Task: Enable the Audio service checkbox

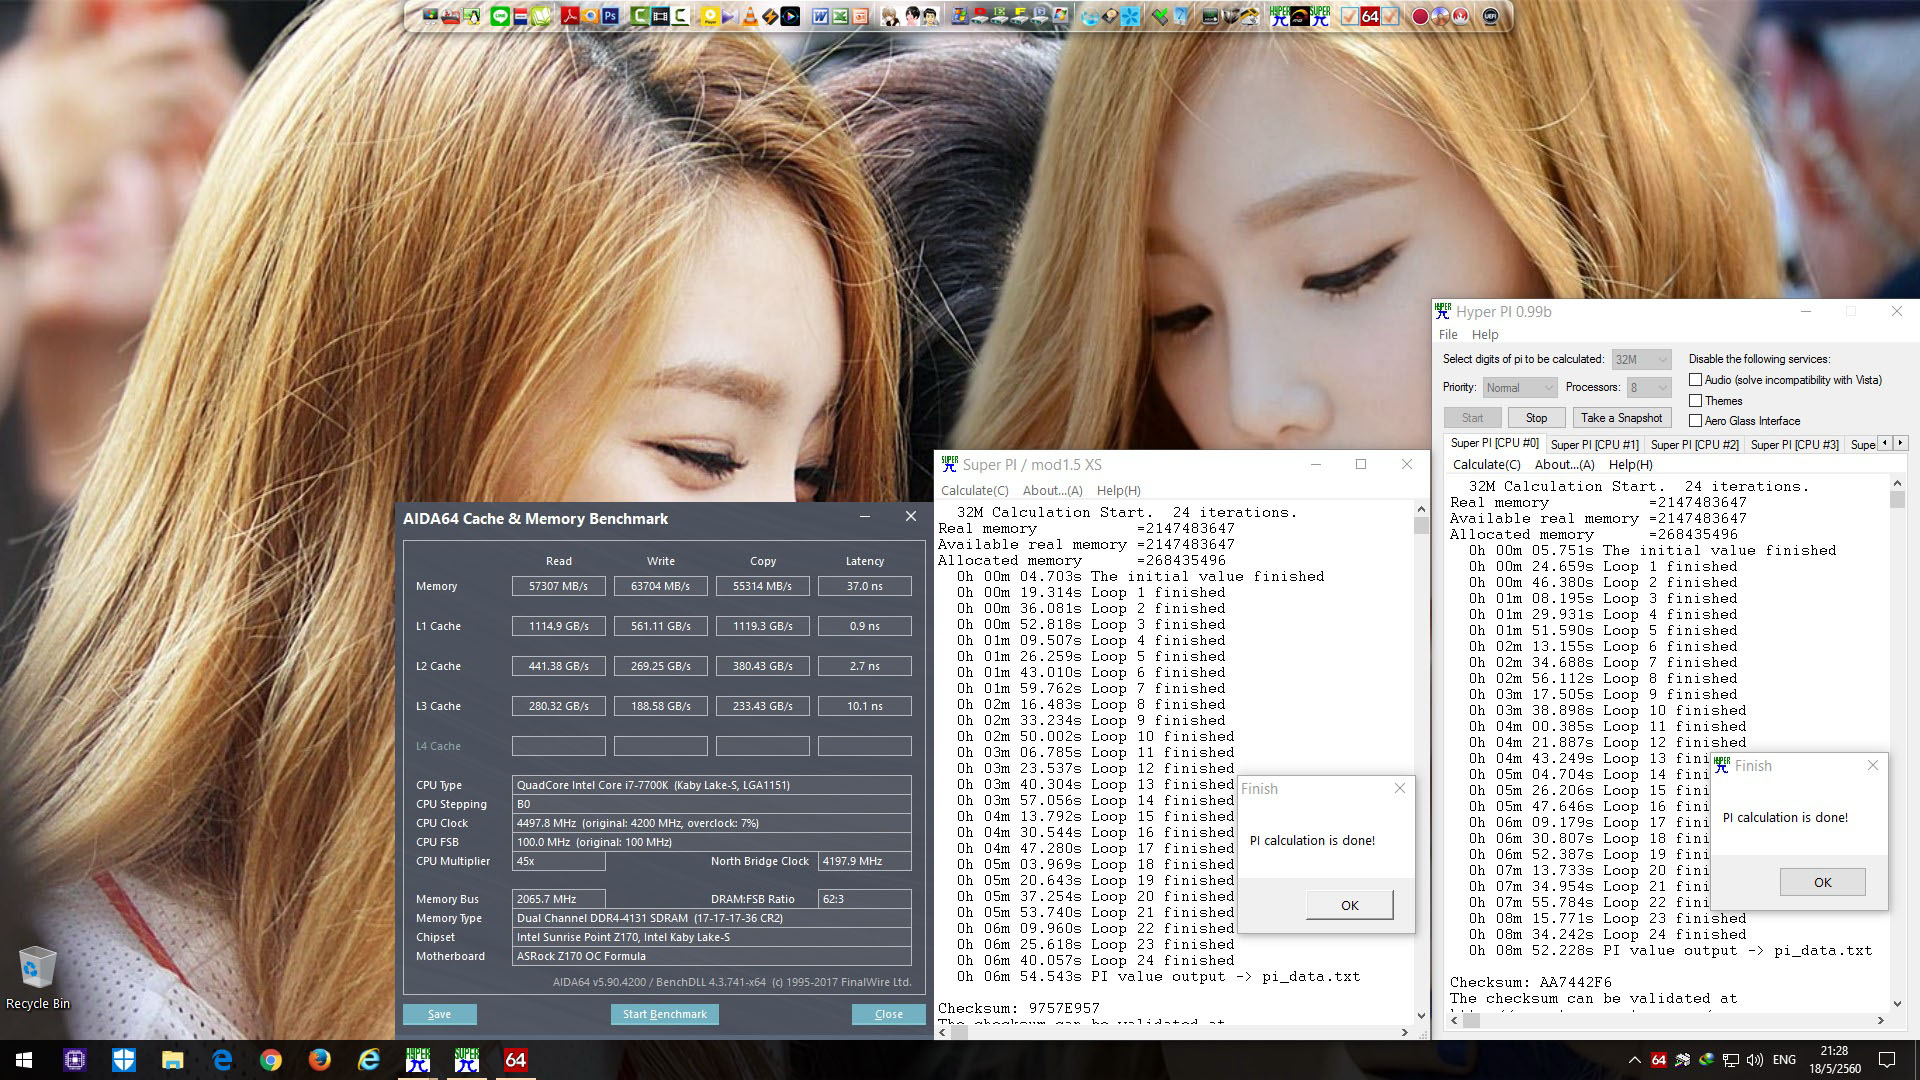Action: tap(1695, 380)
